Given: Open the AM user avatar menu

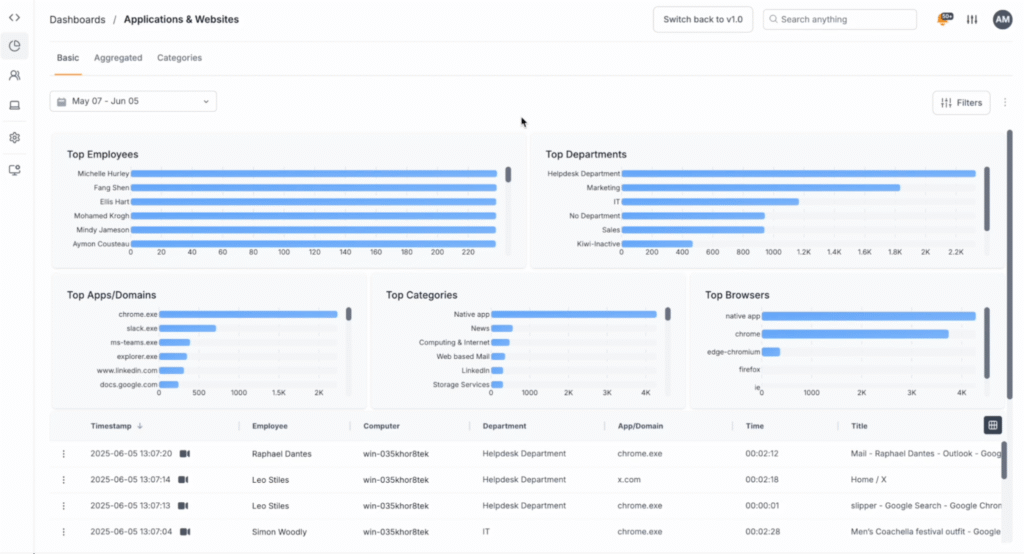Looking at the screenshot, I should [x=1002, y=20].
